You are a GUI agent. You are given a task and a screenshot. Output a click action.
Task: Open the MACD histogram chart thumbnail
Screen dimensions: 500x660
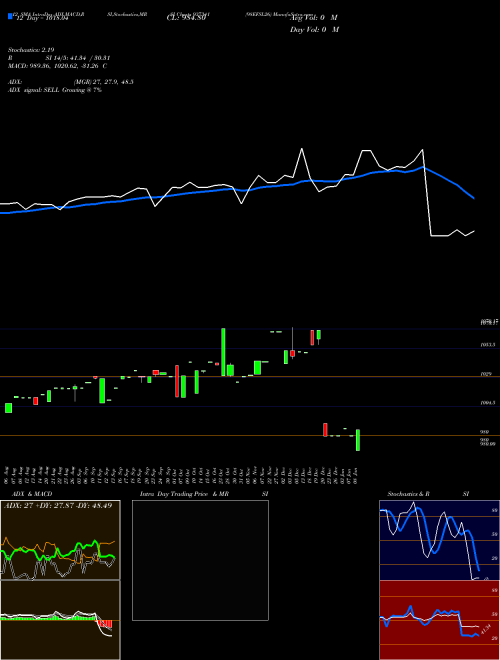coord(60,620)
